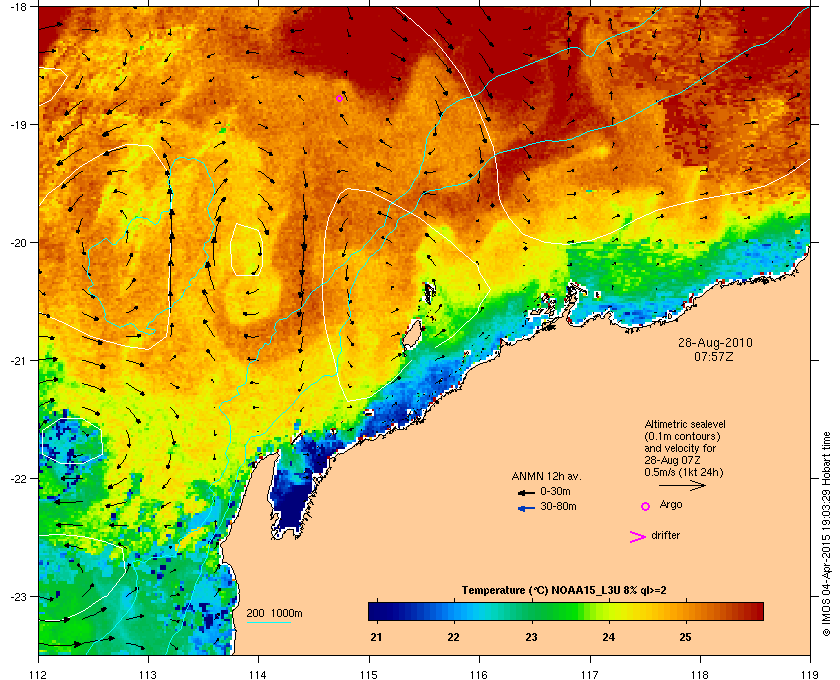This screenshot has height=680, width=840.
Task: Click the longitude axis label 116
Action: click(x=479, y=675)
